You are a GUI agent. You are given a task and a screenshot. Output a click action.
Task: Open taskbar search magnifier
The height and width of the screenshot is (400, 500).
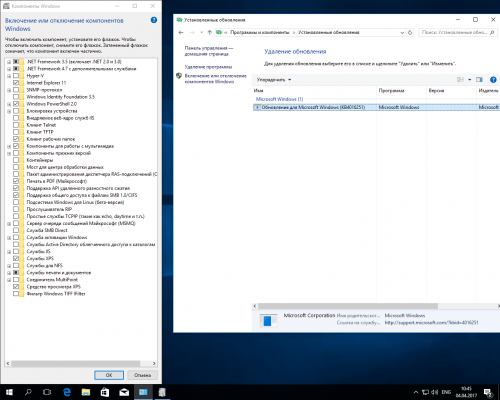[x=28, y=392]
